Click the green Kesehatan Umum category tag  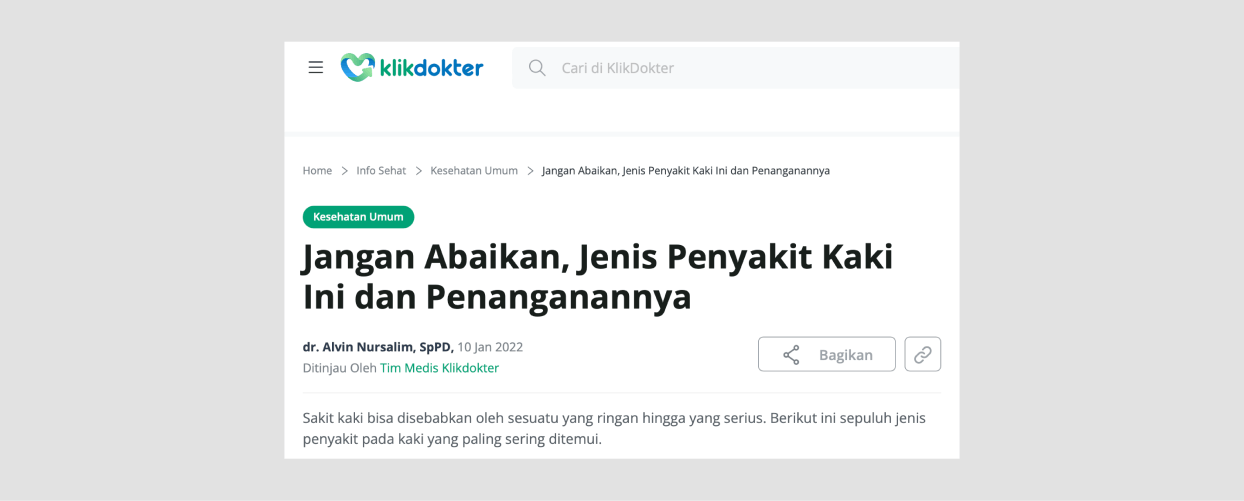point(358,217)
